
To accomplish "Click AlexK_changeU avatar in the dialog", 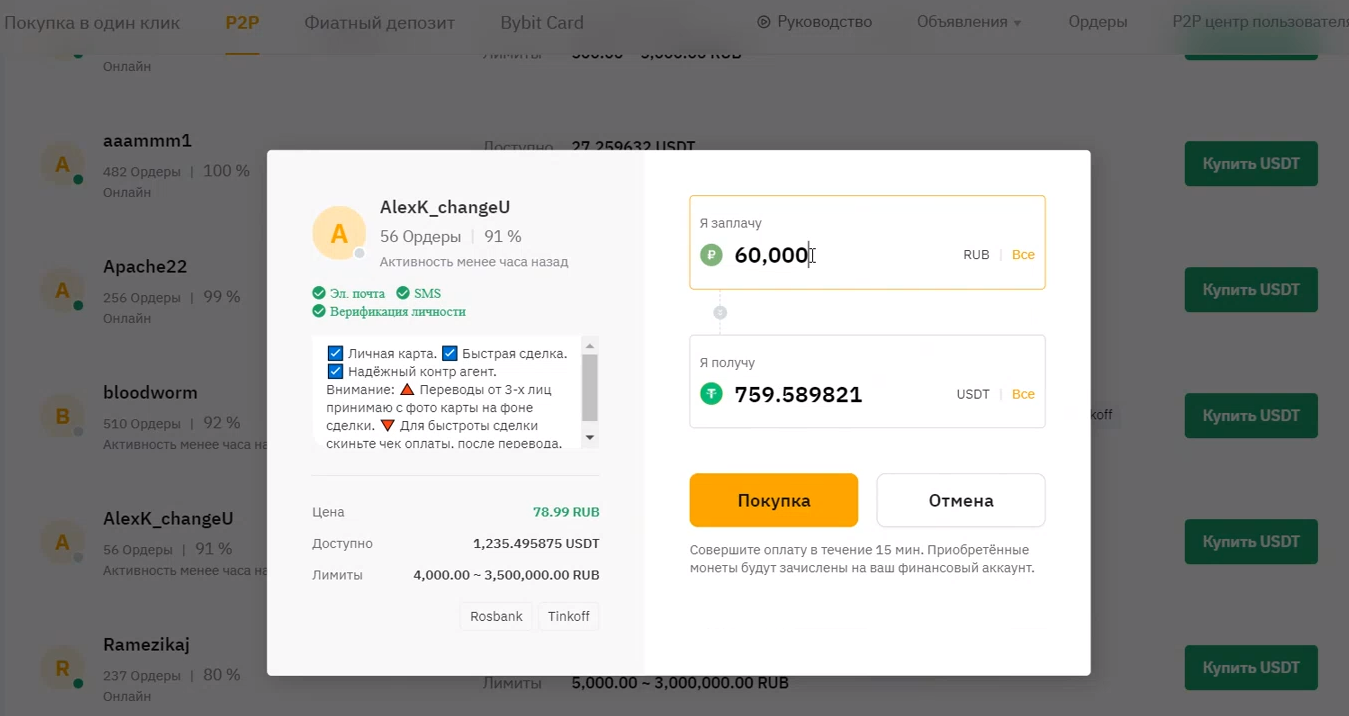I will pyautogui.click(x=339, y=233).
